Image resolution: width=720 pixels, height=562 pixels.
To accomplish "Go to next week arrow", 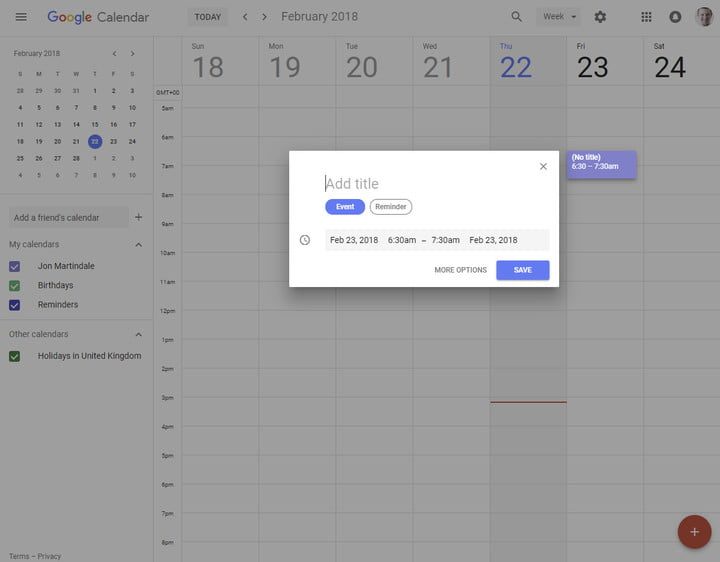I will point(264,17).
